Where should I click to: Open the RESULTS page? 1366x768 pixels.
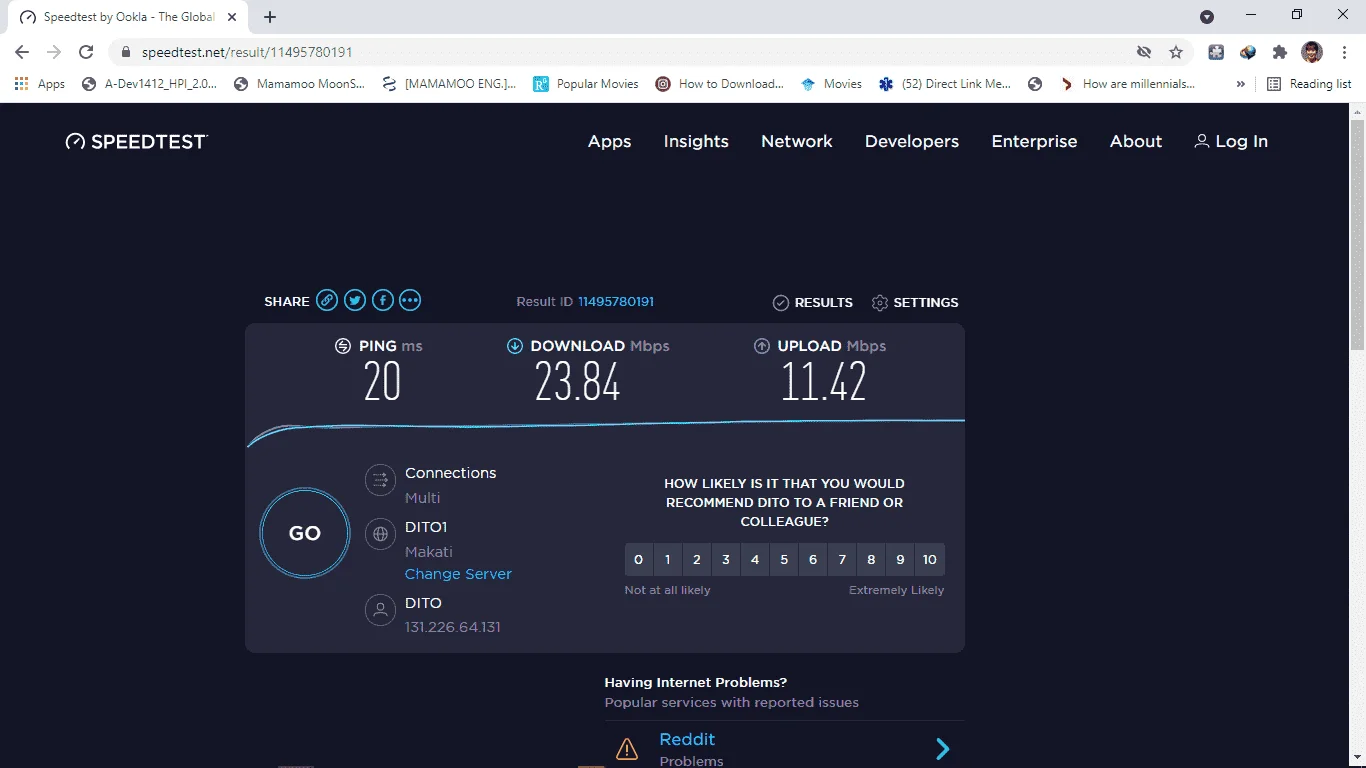point(813,302)
